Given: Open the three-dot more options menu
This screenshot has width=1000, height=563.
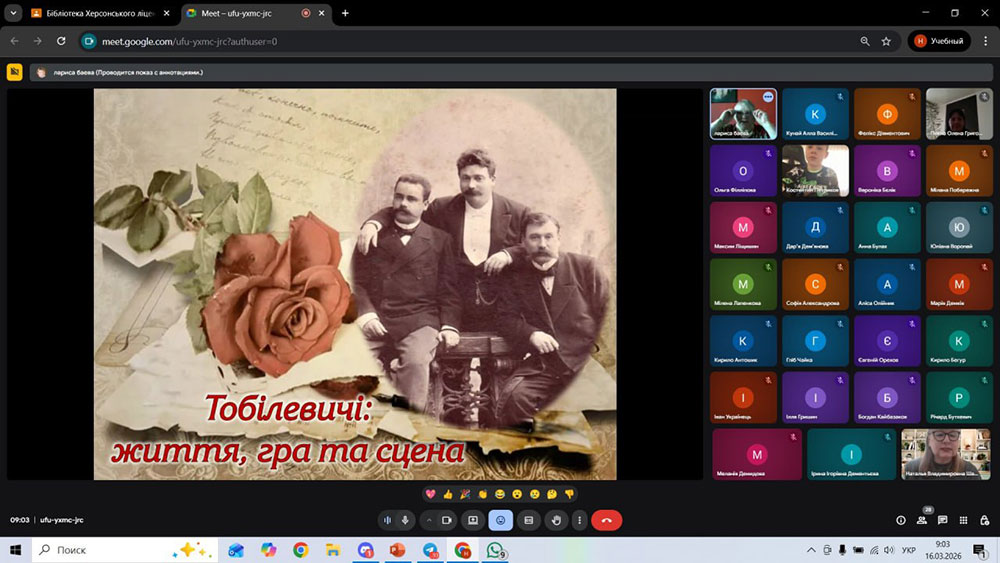Looking at the screenshot, I should click(579, 520).
